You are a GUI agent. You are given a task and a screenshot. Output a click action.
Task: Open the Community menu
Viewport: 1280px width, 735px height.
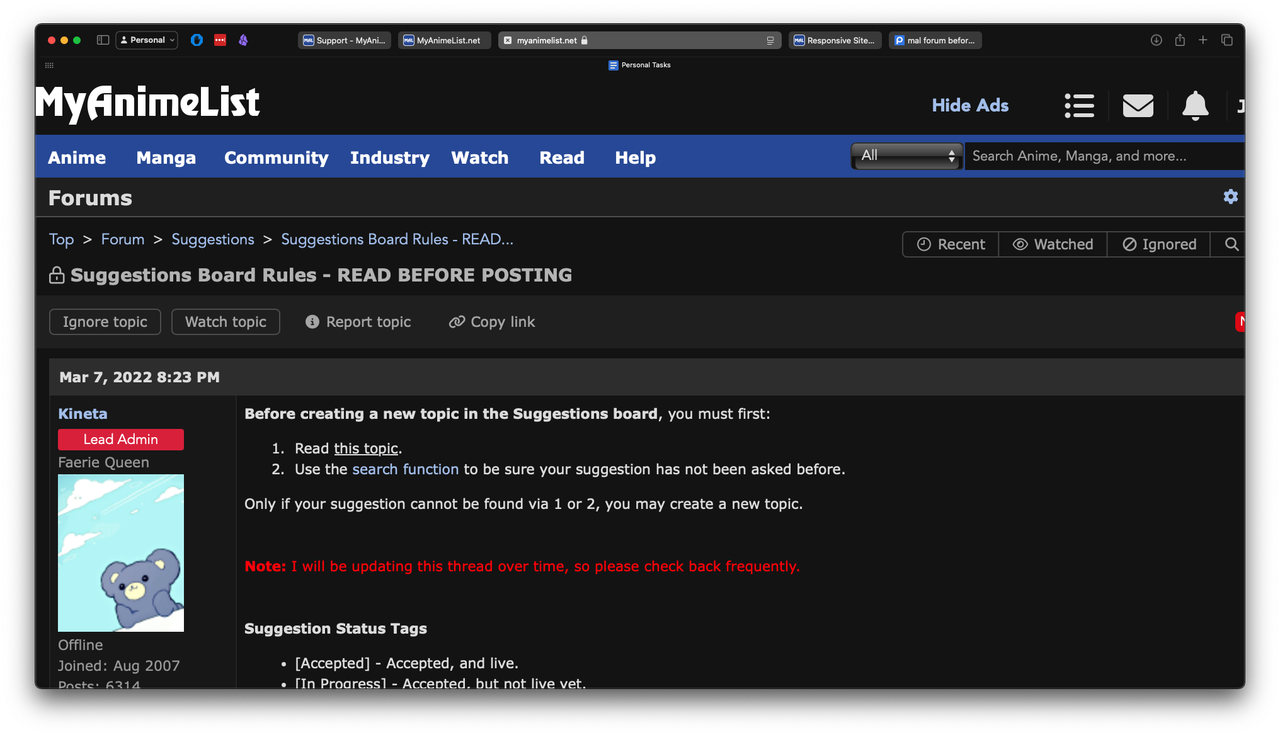276,158
